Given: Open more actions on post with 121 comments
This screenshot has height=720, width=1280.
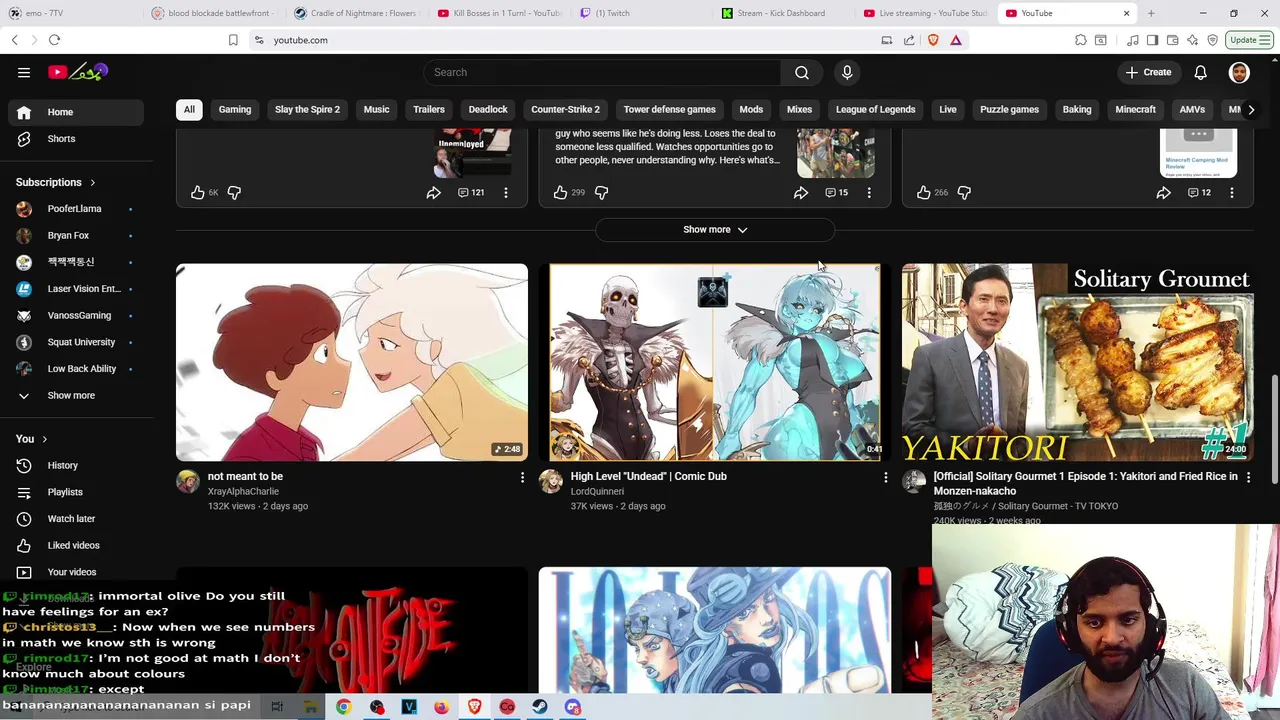Looking at the screenshot, I should tap(505, 192).
